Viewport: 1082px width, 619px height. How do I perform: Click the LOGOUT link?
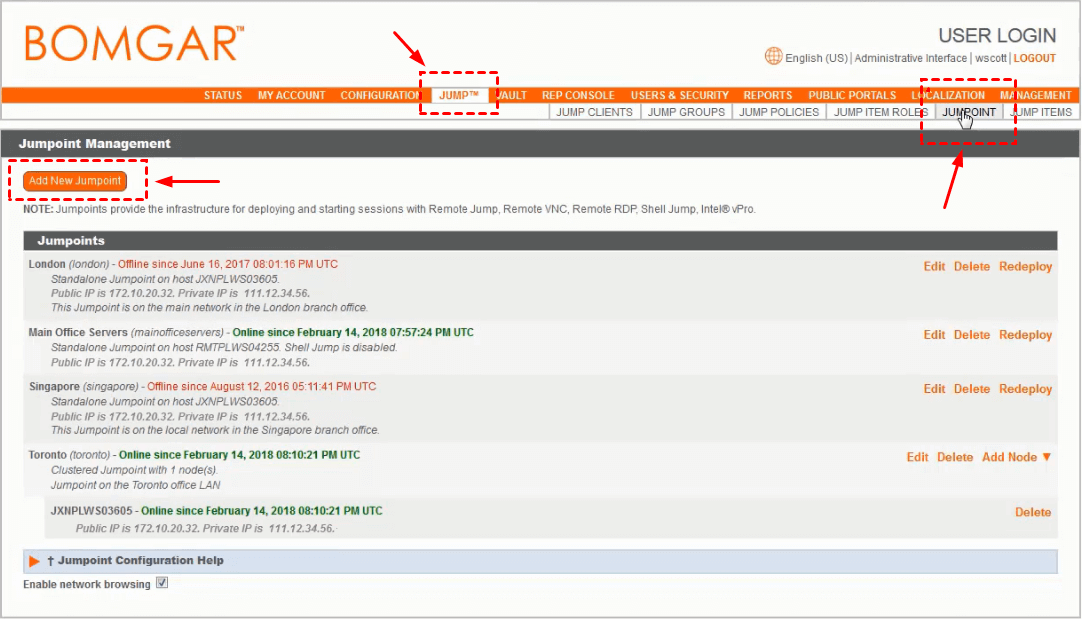1034,58
